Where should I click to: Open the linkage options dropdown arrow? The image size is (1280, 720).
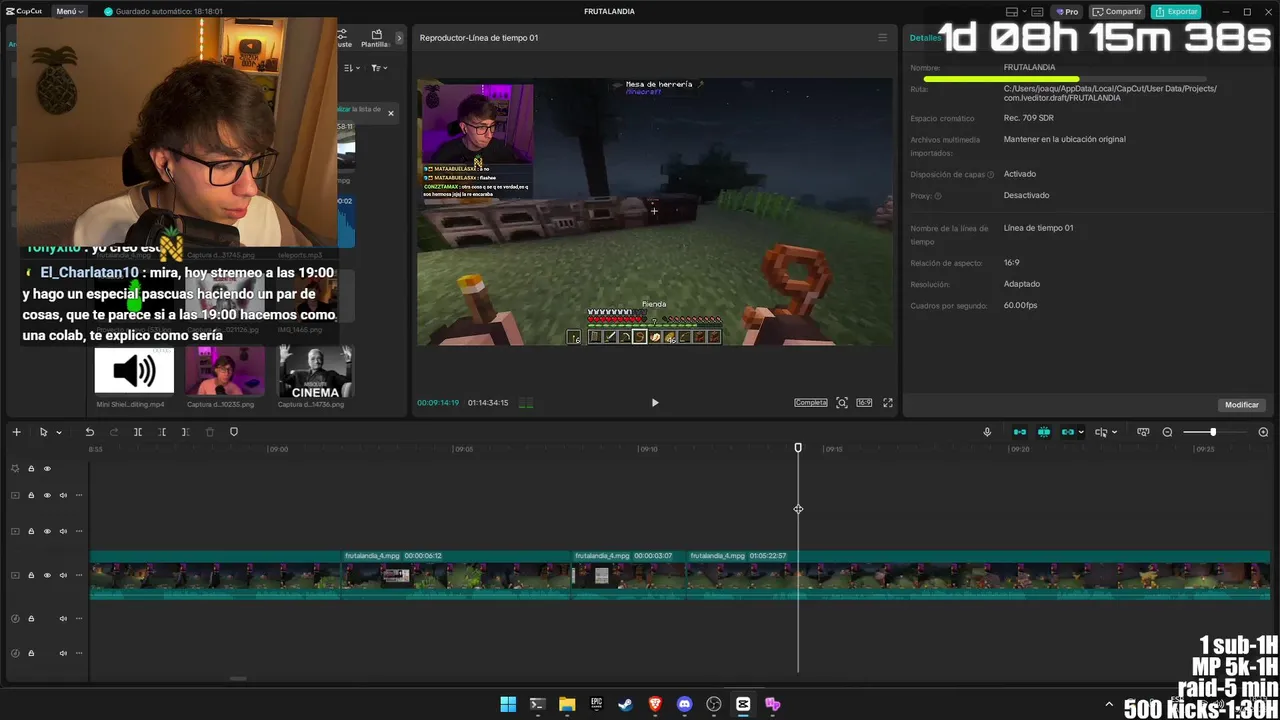click(x=1081, y=433)
